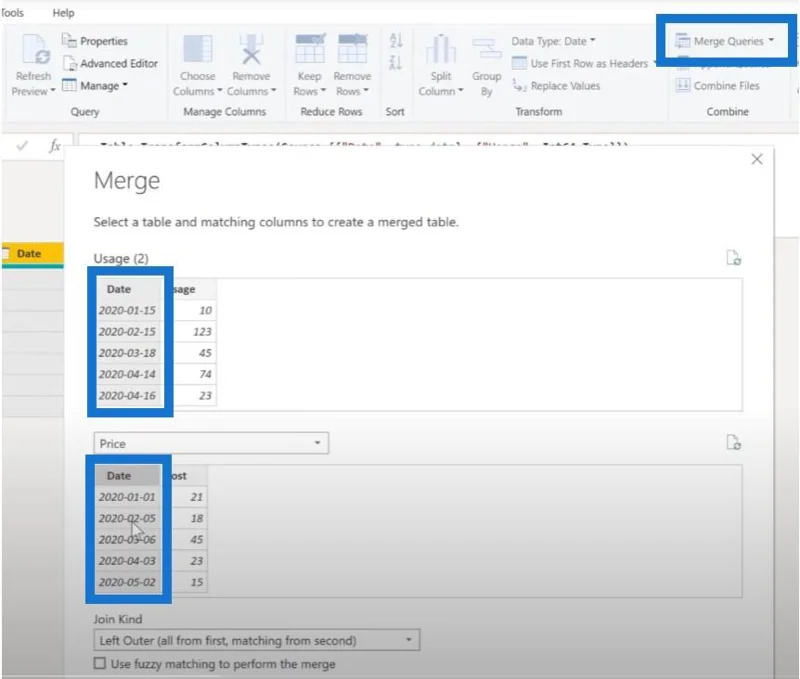Click the formula bar checkmark icon
The image size is (800, 679).
pos(22,146)
